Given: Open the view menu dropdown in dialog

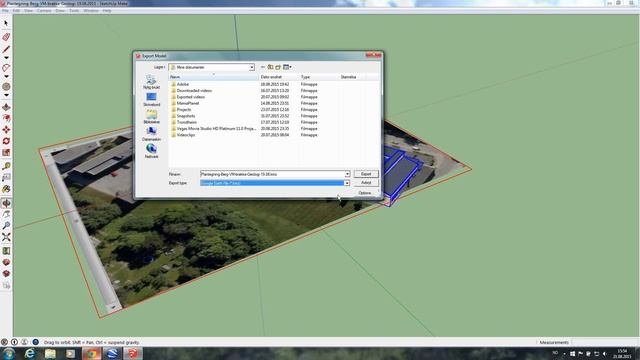Looking at the screenshot, I should pos(287,67).
